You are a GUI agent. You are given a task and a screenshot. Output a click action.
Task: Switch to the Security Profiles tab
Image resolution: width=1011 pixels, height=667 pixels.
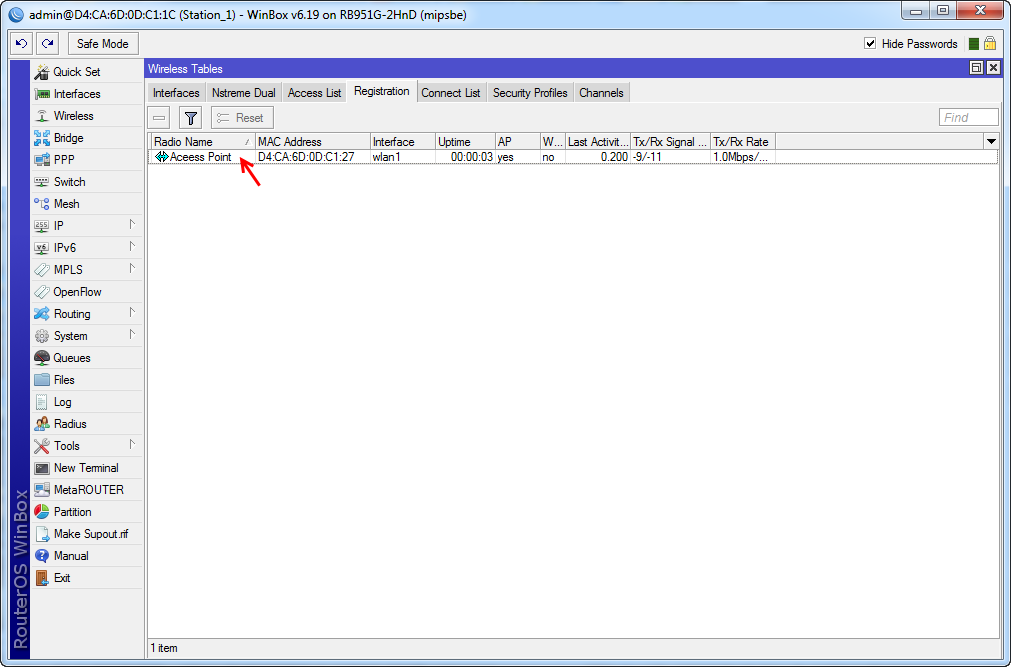[x=530, y=93]
